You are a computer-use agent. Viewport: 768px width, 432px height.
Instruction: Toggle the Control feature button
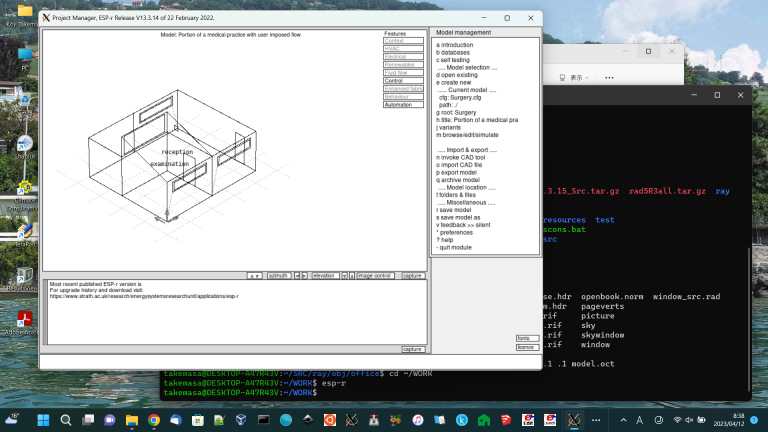pos(403,80)
